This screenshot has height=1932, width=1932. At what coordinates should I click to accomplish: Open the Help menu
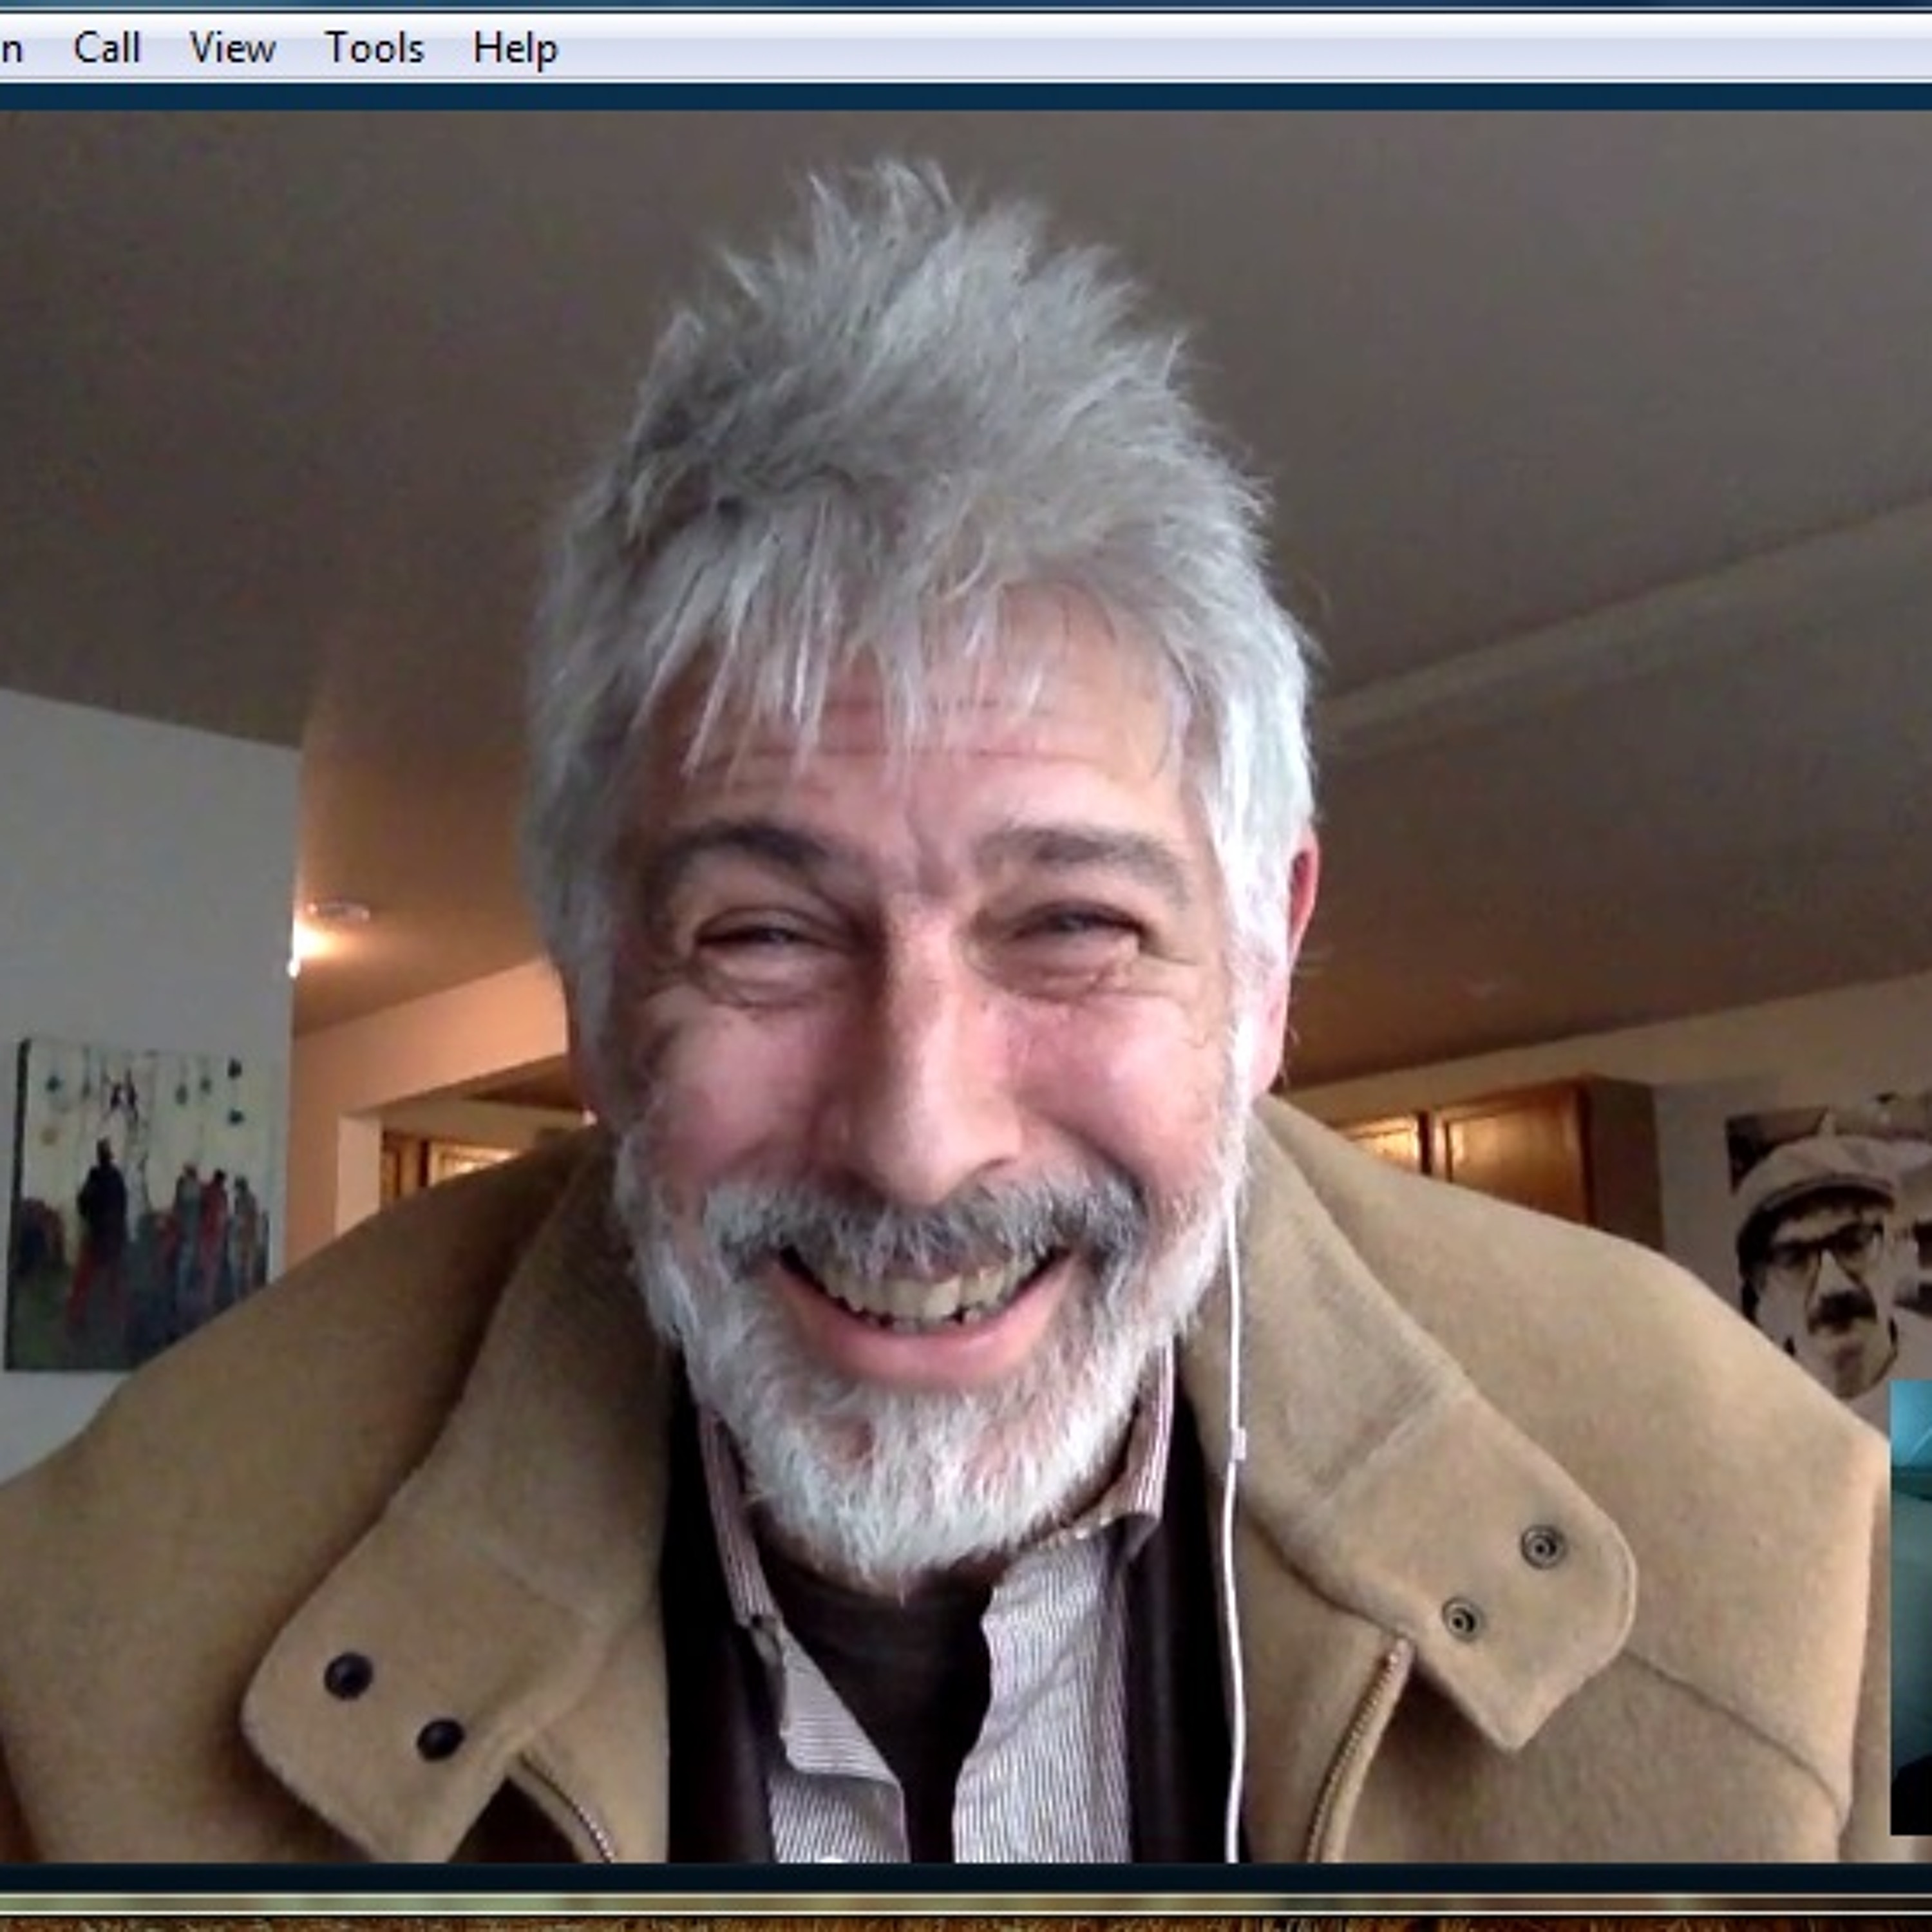coord(514,48)
